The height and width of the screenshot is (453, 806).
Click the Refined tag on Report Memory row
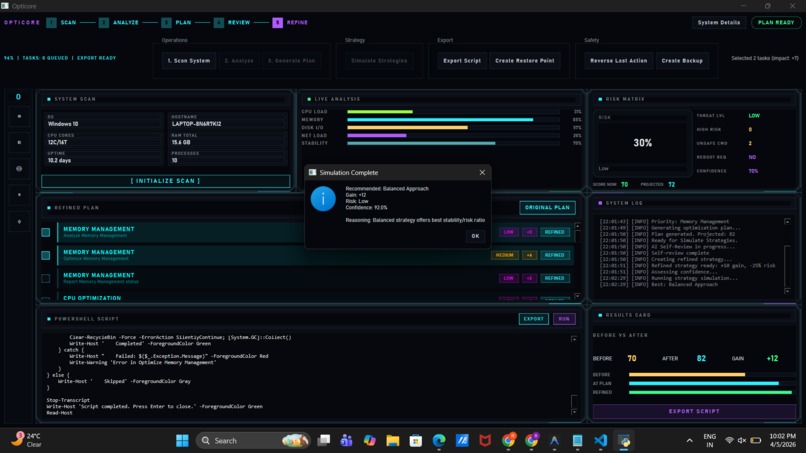(555, 278)
